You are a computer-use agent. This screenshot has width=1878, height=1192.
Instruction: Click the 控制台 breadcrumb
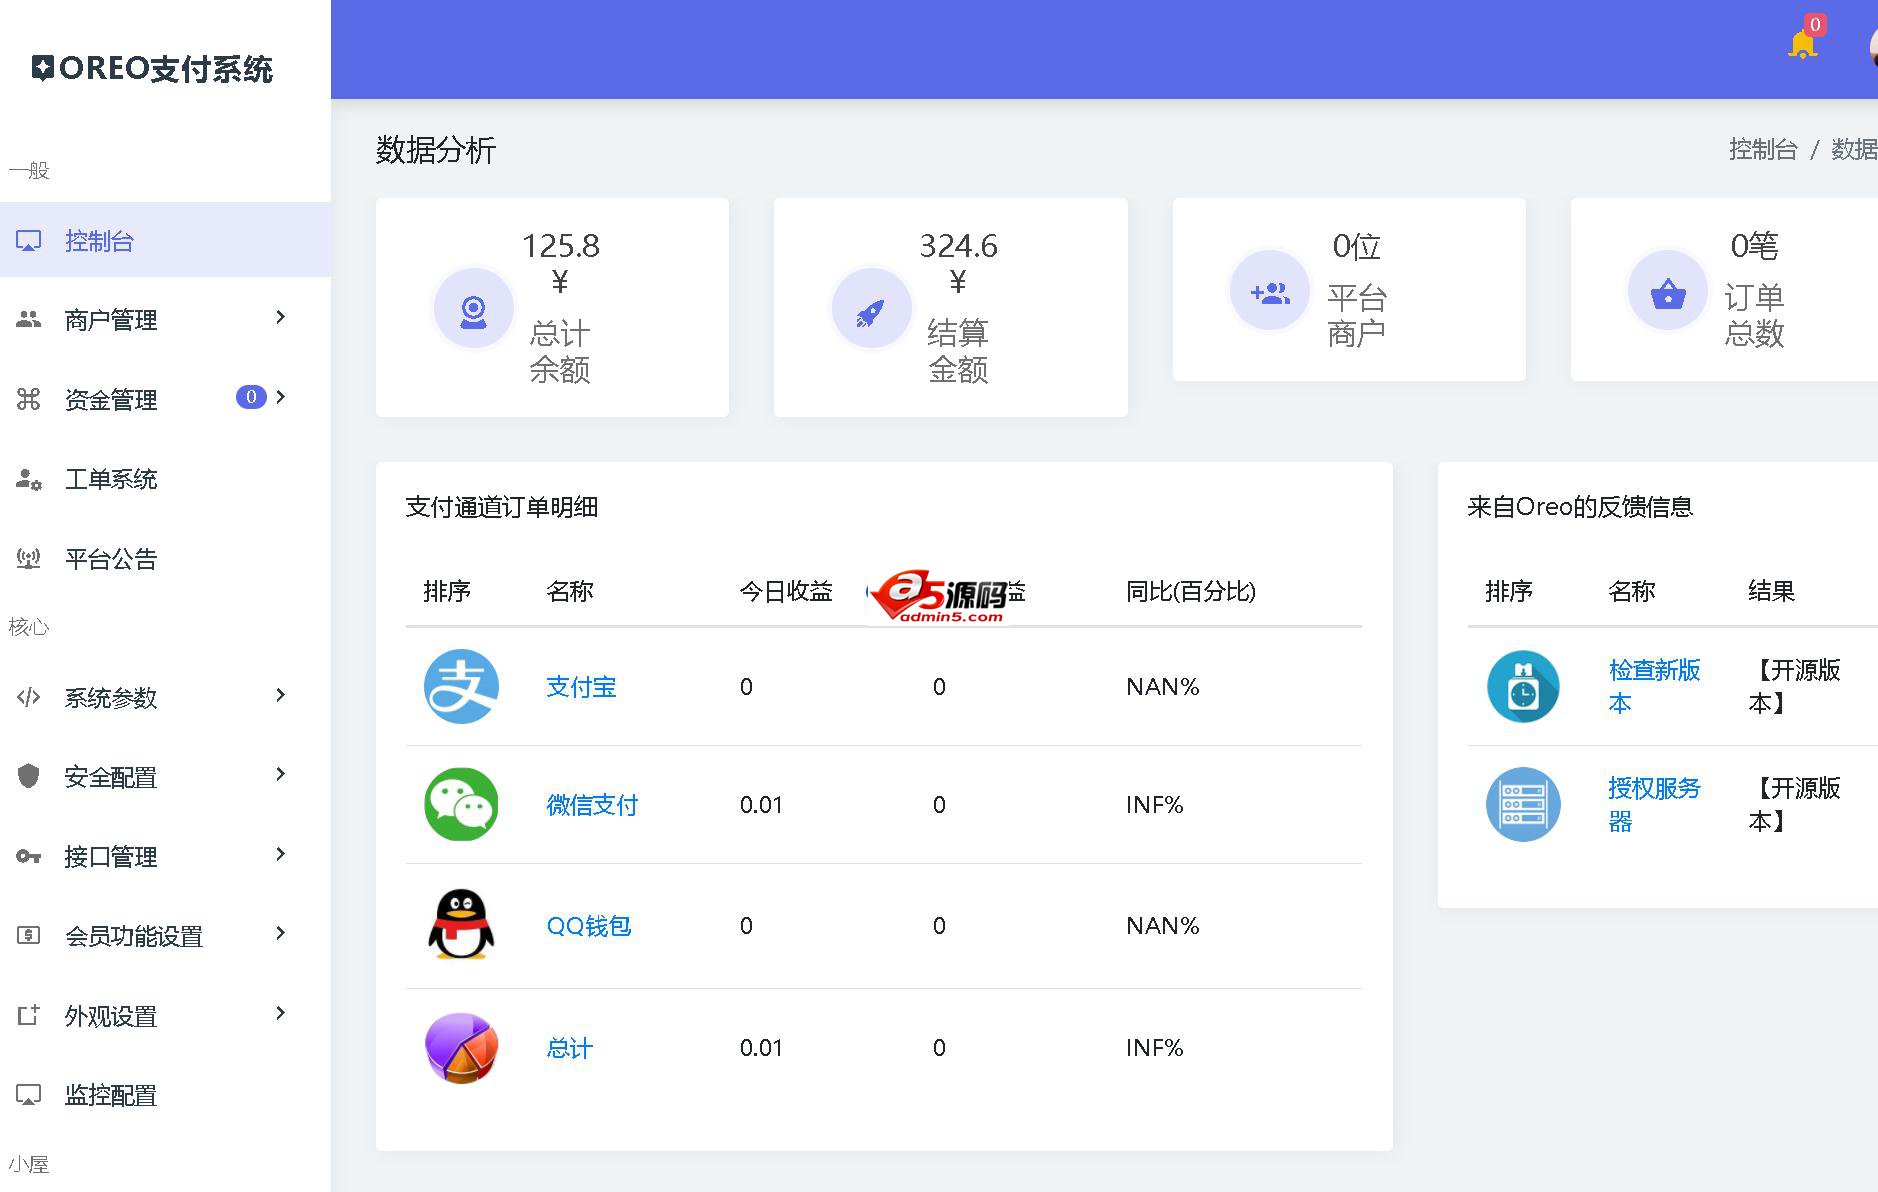click(x=1763, y=150)
